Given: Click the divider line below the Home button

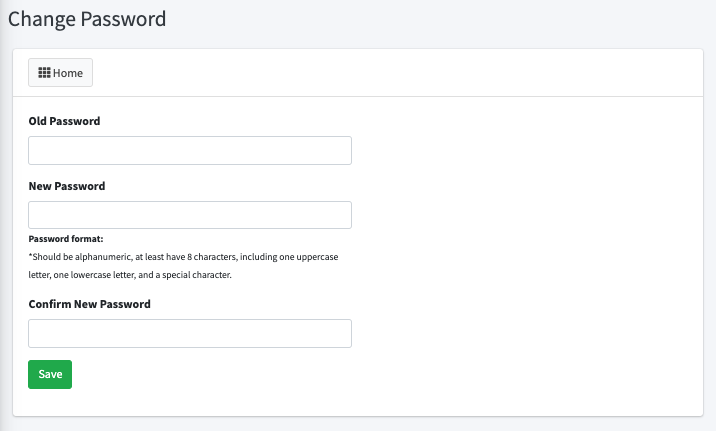Looking at the screenshot, I should pyautogui.click(x=358, y=96).
